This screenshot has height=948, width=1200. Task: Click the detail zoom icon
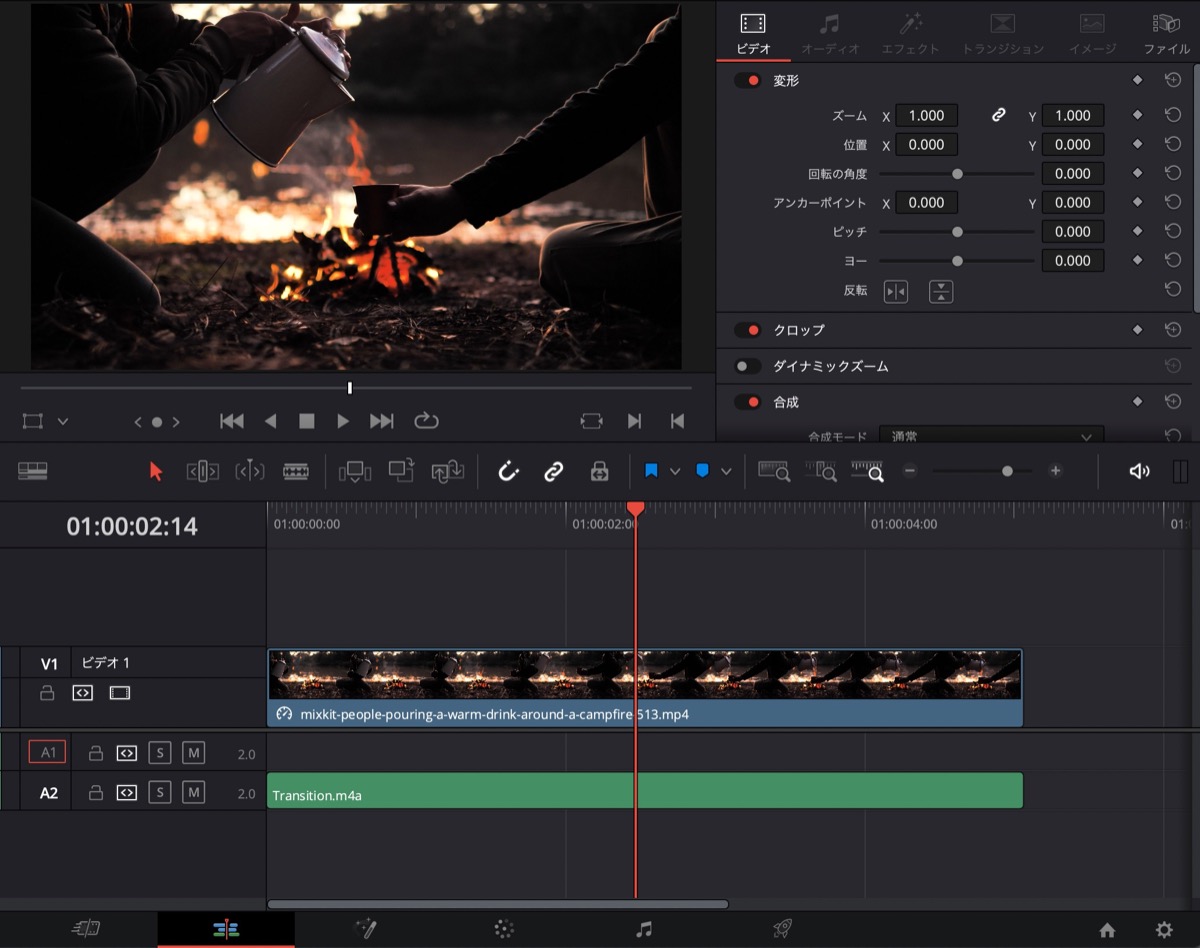[821, 471]
